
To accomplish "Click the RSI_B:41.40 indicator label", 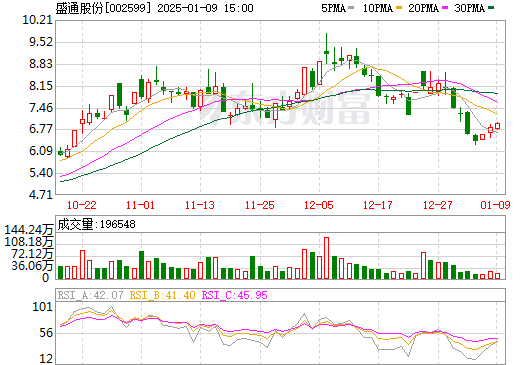I will click(162, 295).
